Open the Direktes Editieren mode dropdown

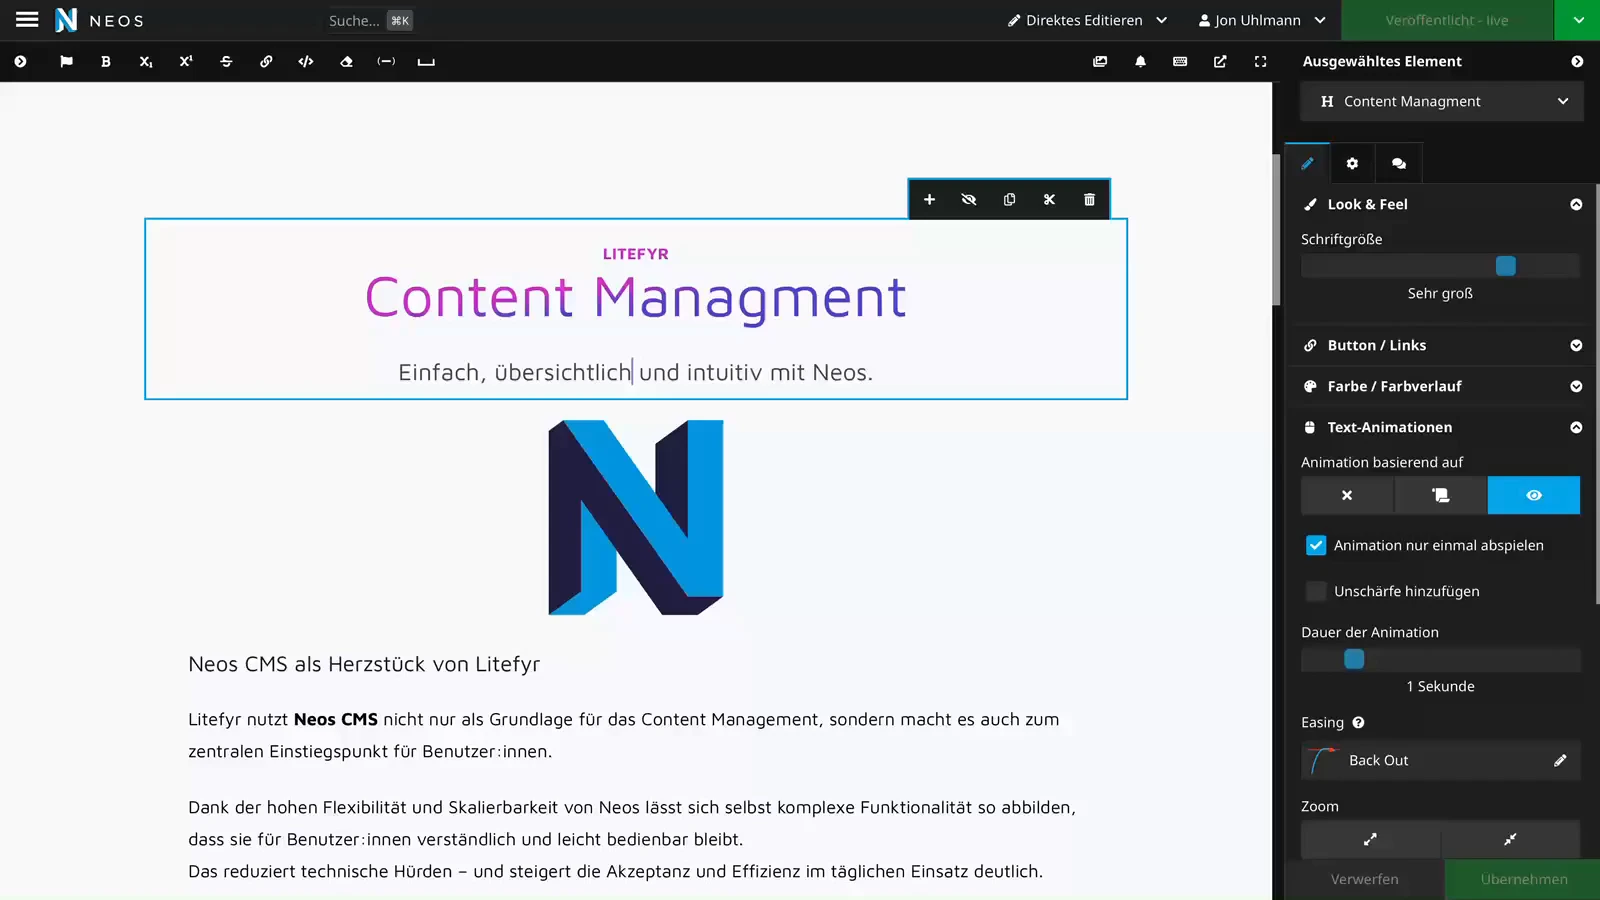pyautogui.click(x=1087, y=20)
